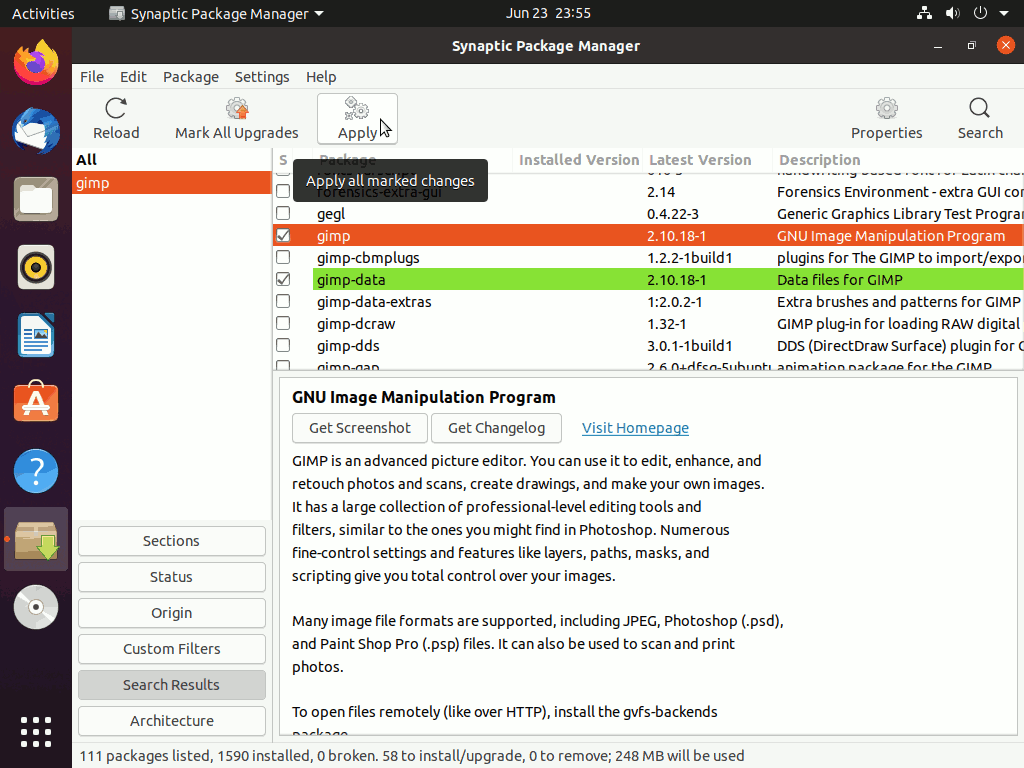
Task: Mark the gimp-cbmplugs checkbox
Action: click(x=283, y=257)
